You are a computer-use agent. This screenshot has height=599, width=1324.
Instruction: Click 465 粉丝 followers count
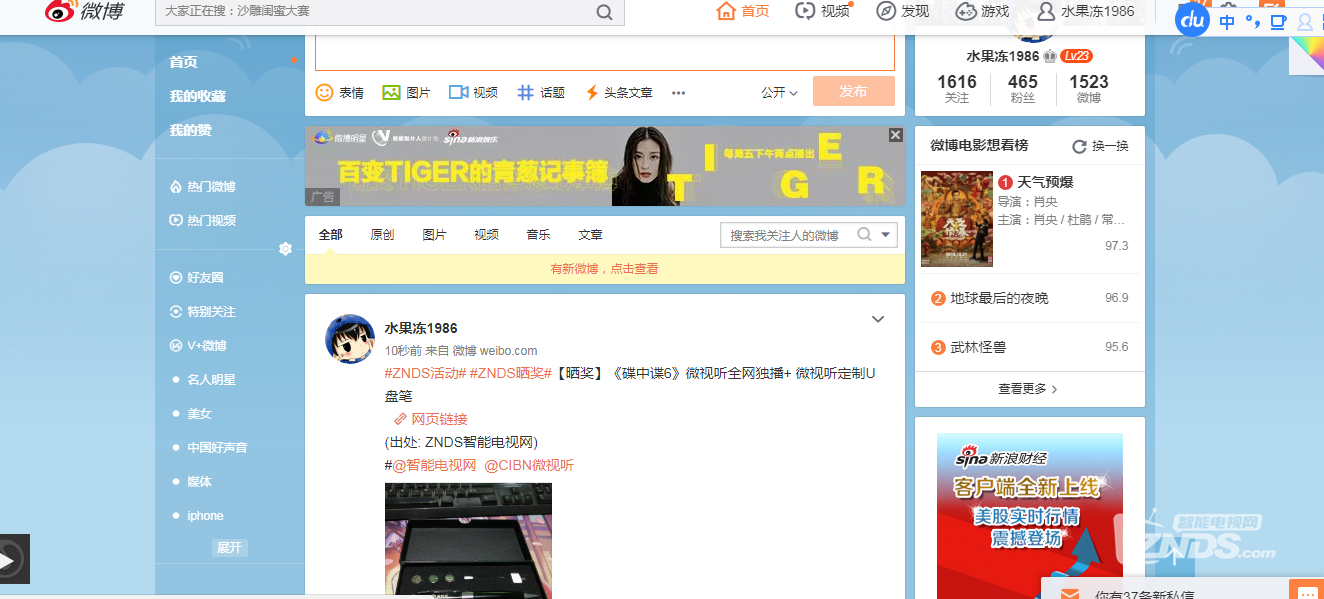tap(1023, 88)
